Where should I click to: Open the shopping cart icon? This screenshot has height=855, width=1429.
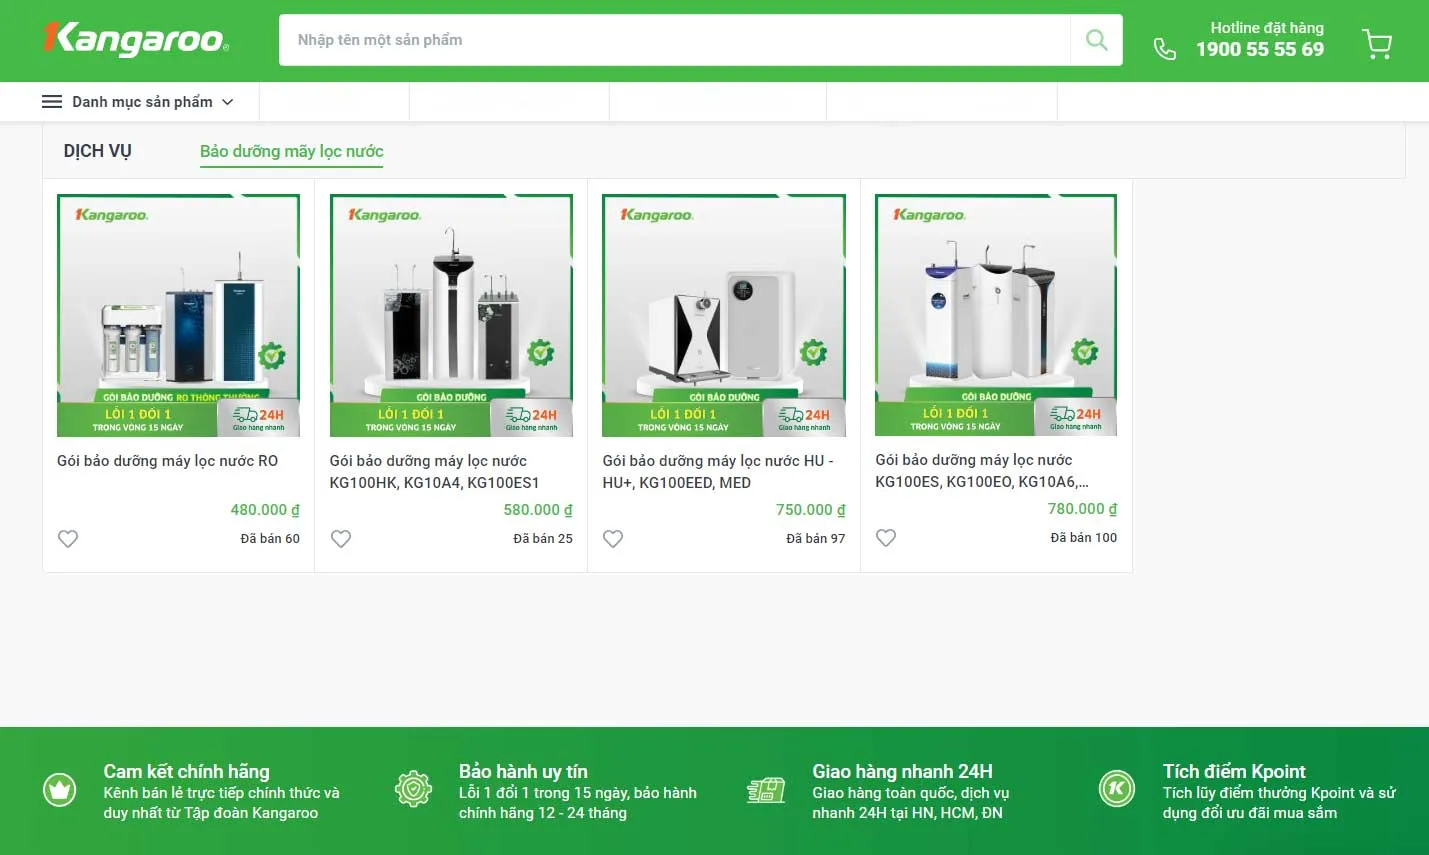pos(1376,43)
